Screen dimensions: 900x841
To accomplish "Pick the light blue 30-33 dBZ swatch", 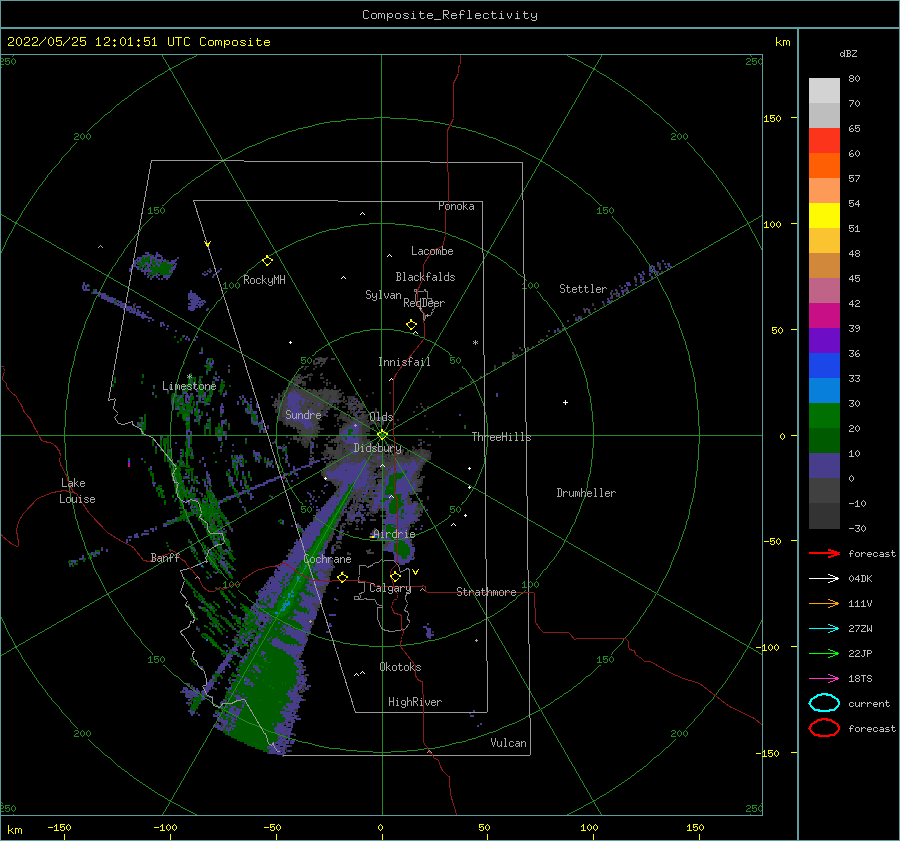I will (x=824, y=391).
